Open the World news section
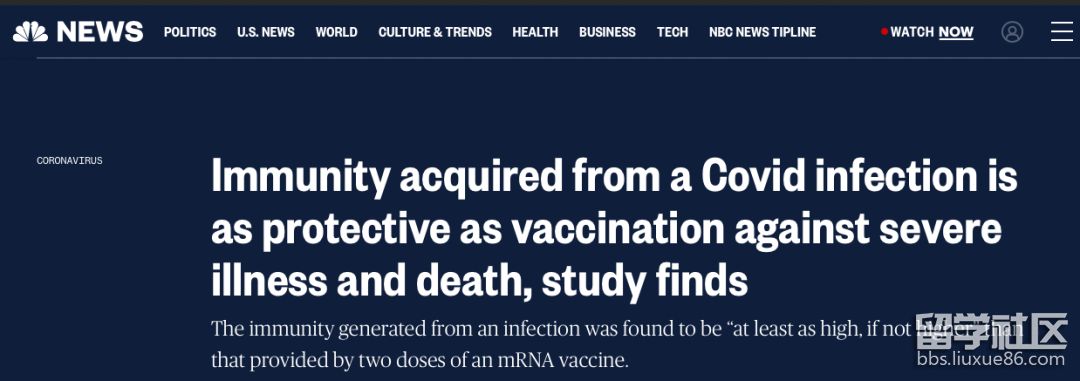The image size is (1080, 381). 336,32
